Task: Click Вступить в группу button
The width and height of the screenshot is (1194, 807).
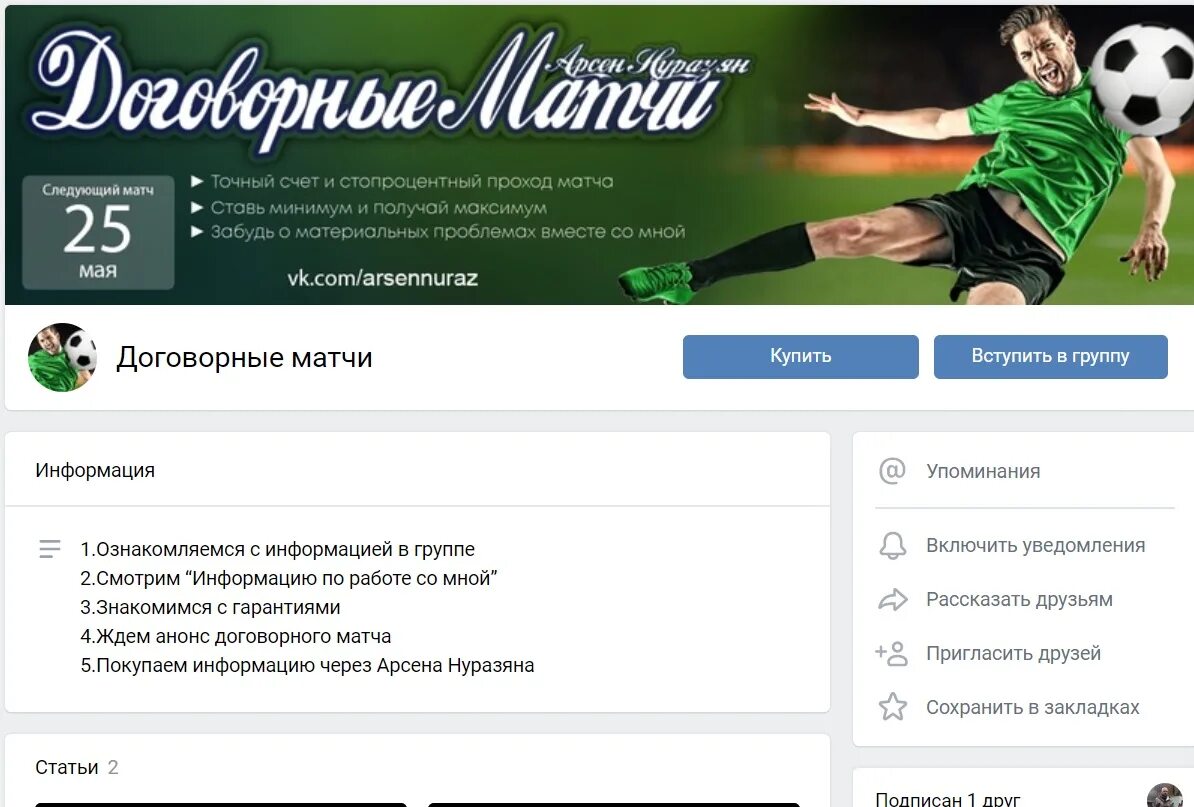Action: click(1050, 356)
